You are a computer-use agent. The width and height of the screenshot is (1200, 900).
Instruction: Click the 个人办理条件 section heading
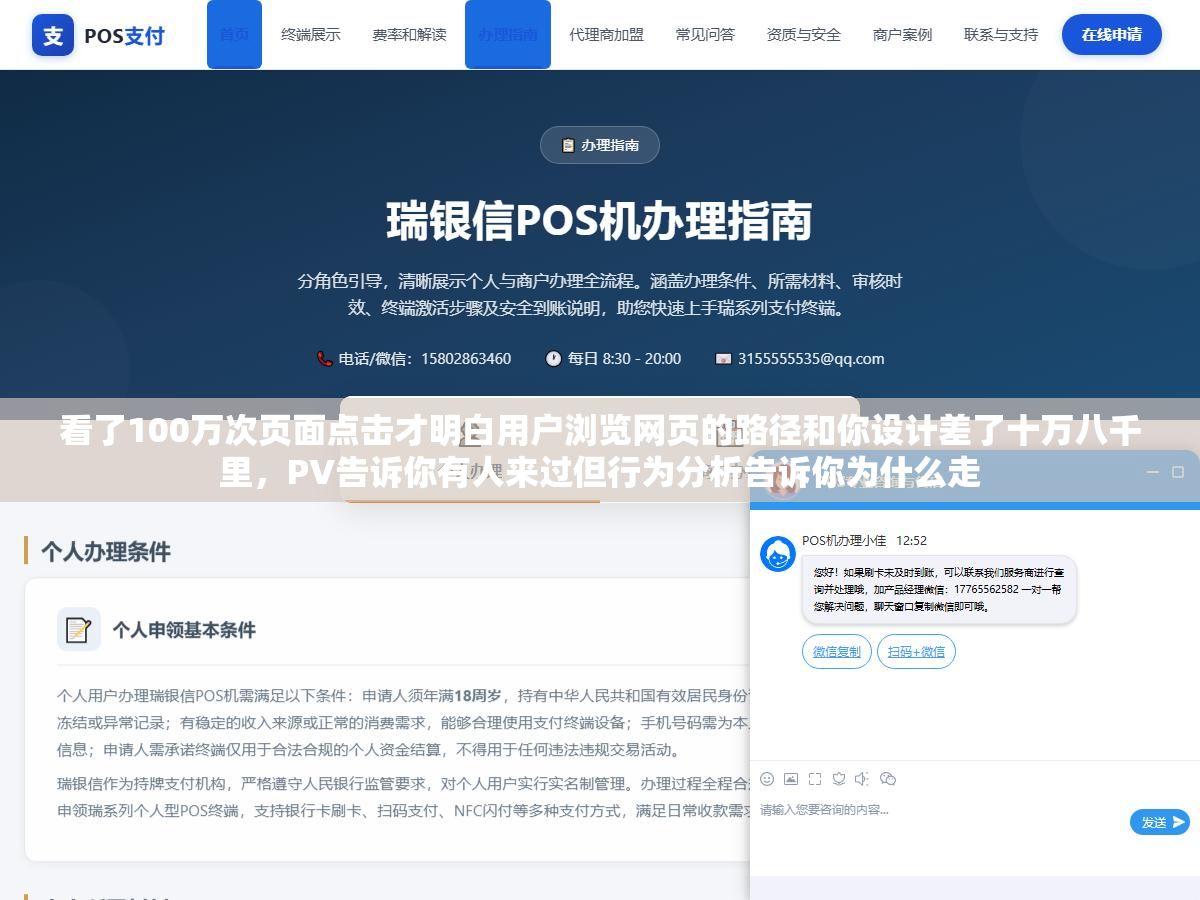[x=106, y=551]
